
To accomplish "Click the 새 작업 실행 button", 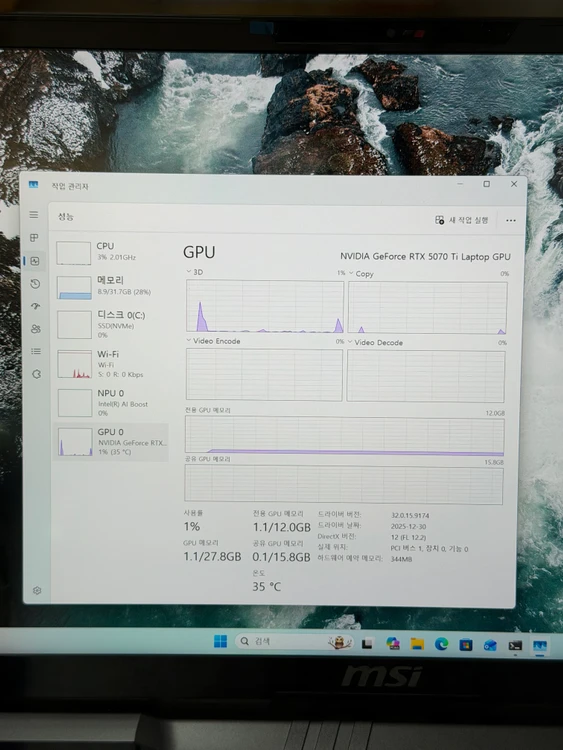I will click(462, 220).
